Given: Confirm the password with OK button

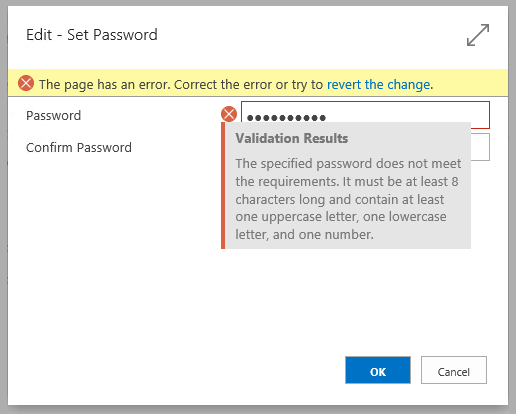Looking at the screenshot, I should pyautogui.click(x=378, y=370).
